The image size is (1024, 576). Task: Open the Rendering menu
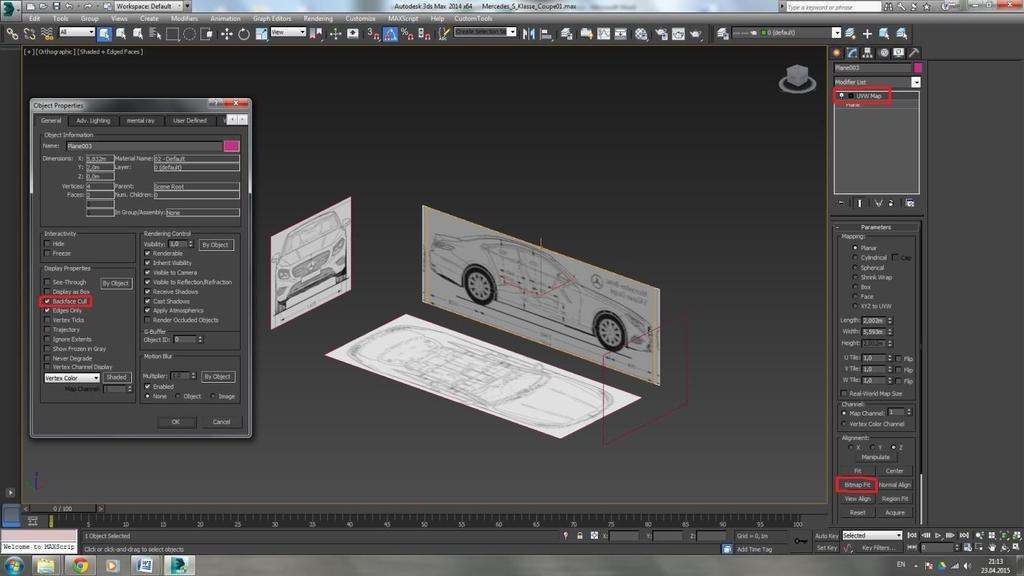318,19
